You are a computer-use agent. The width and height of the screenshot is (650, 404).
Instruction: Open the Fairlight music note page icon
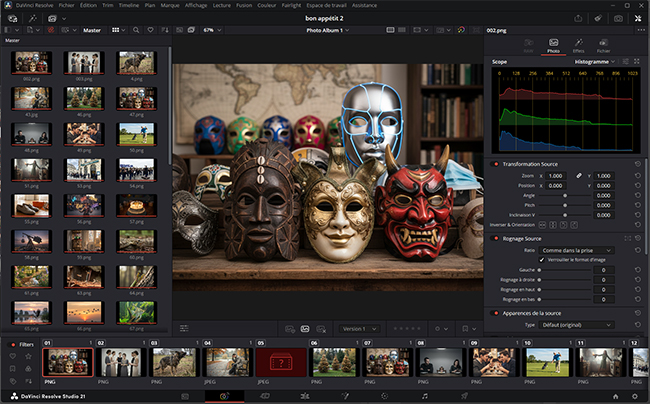[x=424, y=396]
